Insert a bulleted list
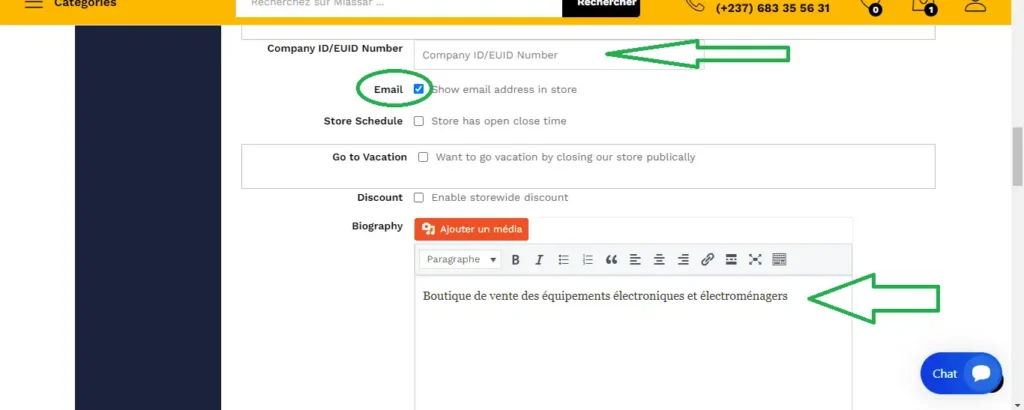Screen dimensions: 1024x410 [x=564, y=260]
